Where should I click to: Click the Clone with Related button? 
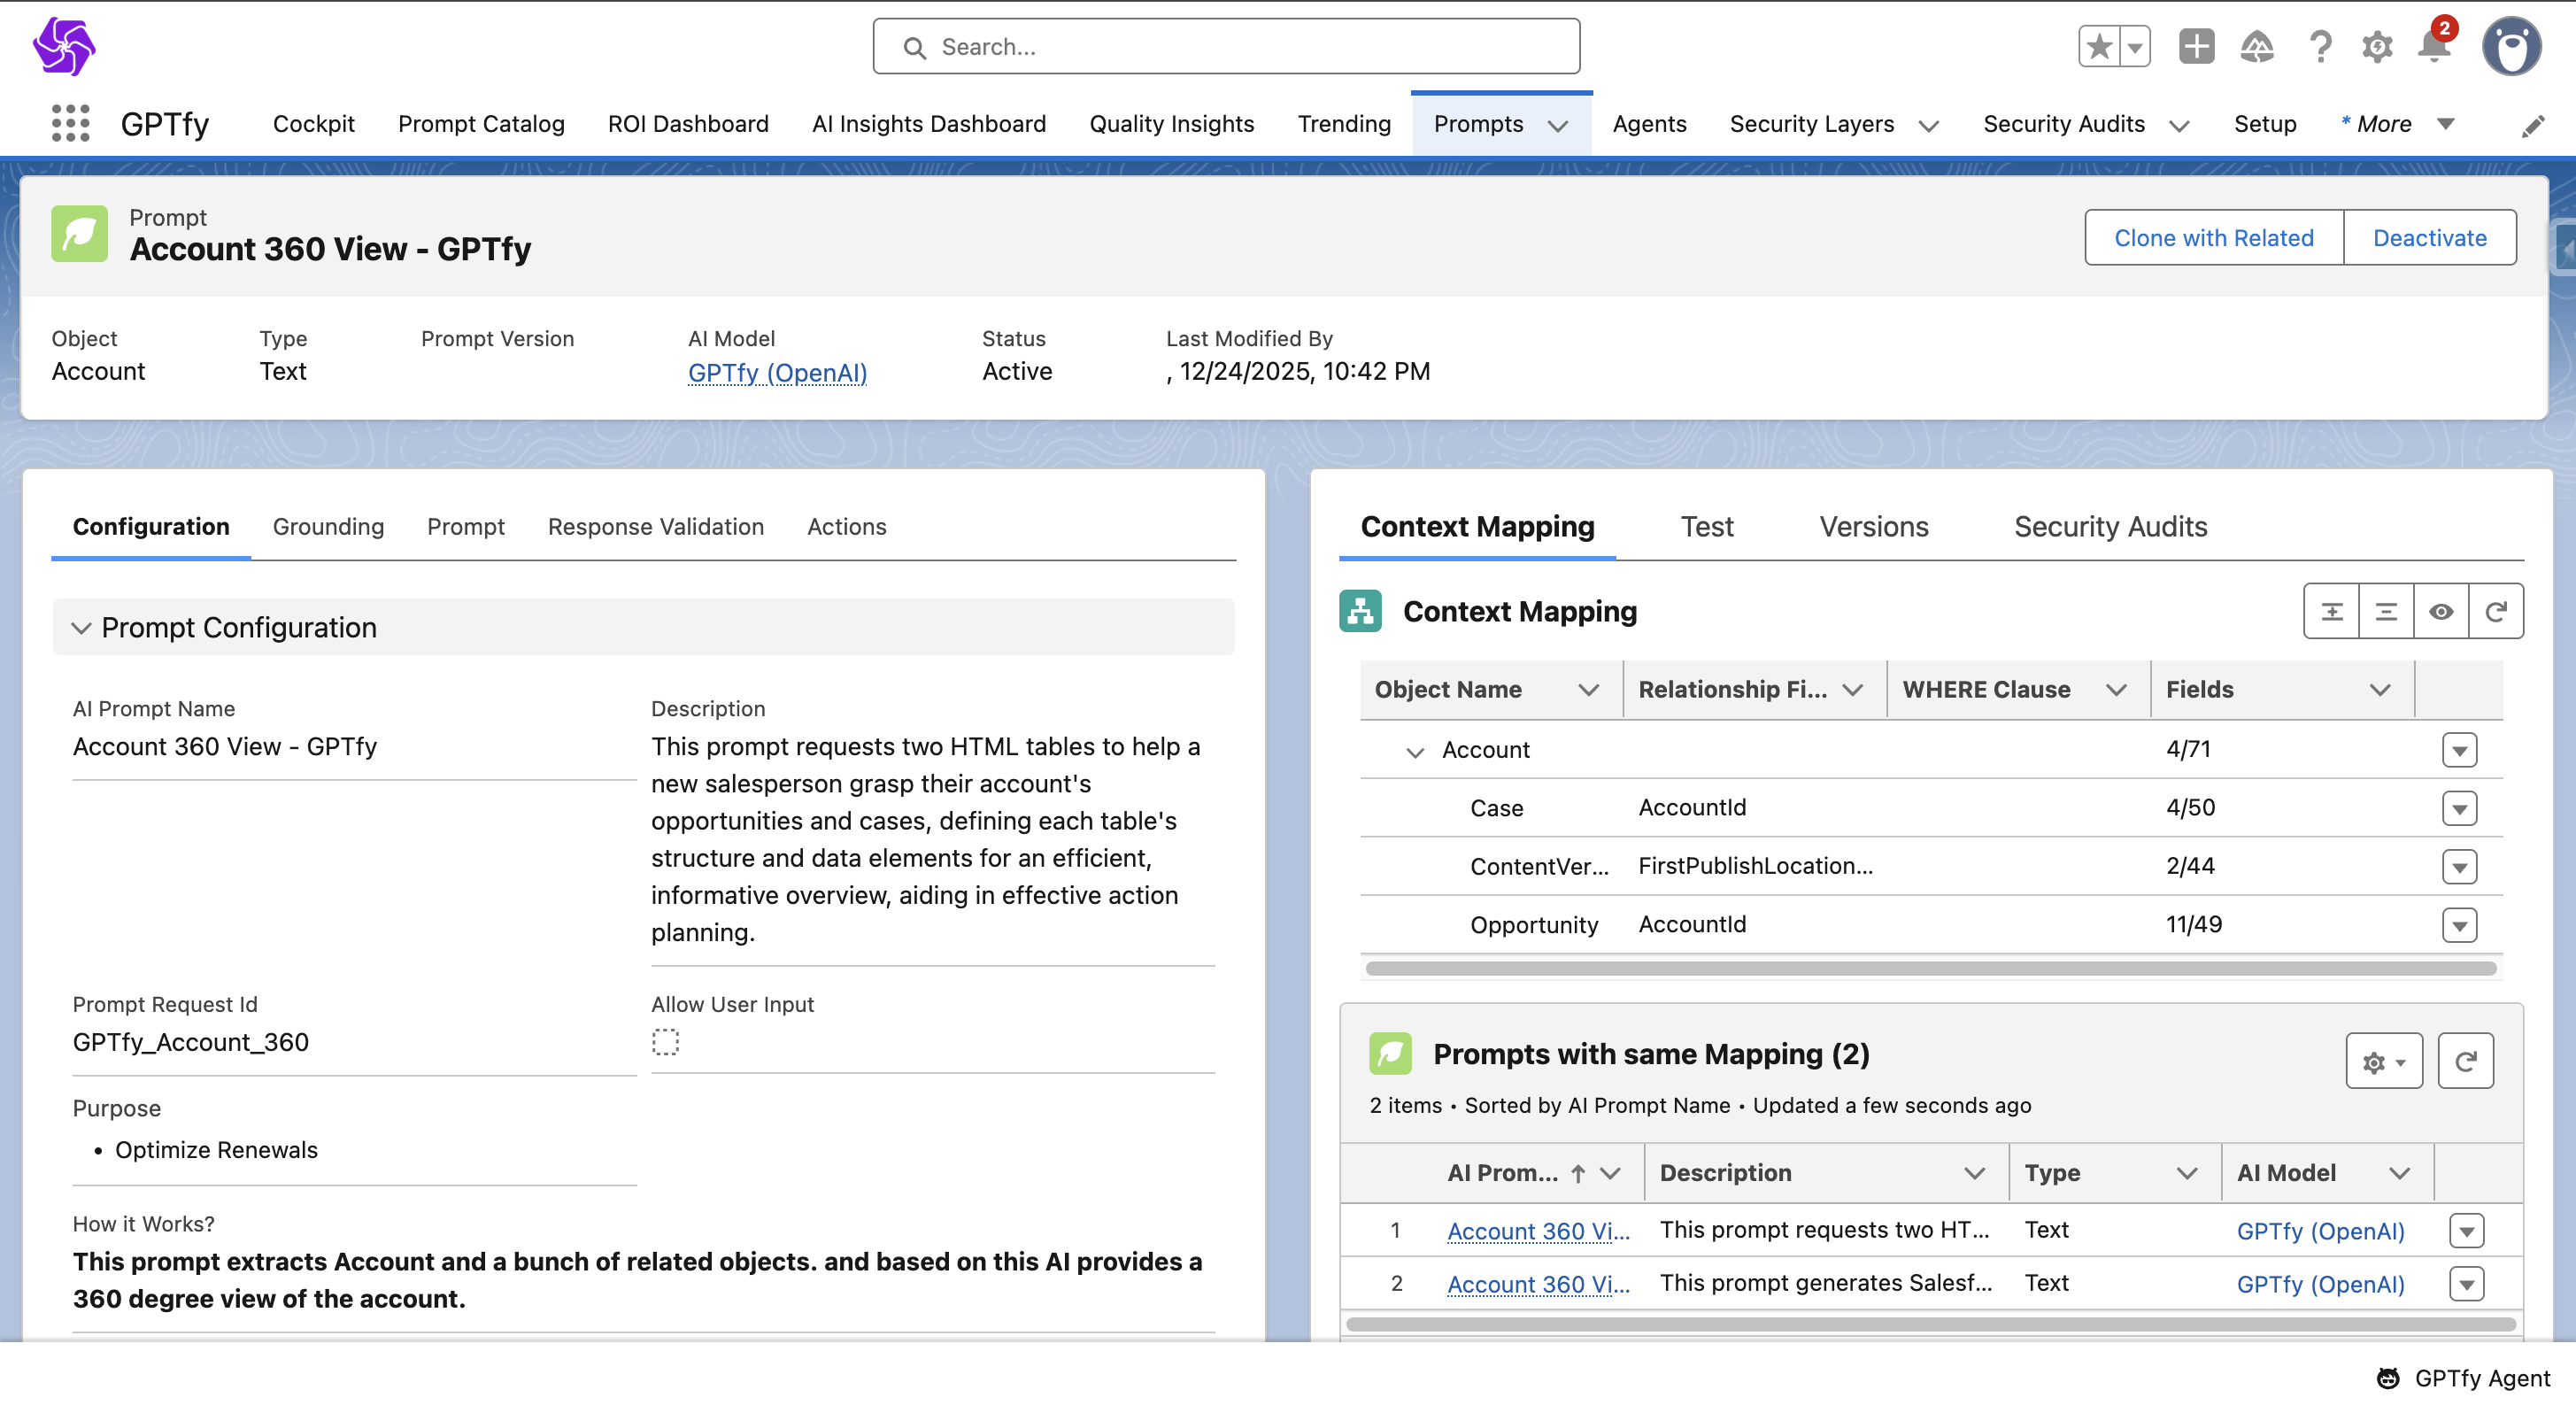coord(2213,238)
